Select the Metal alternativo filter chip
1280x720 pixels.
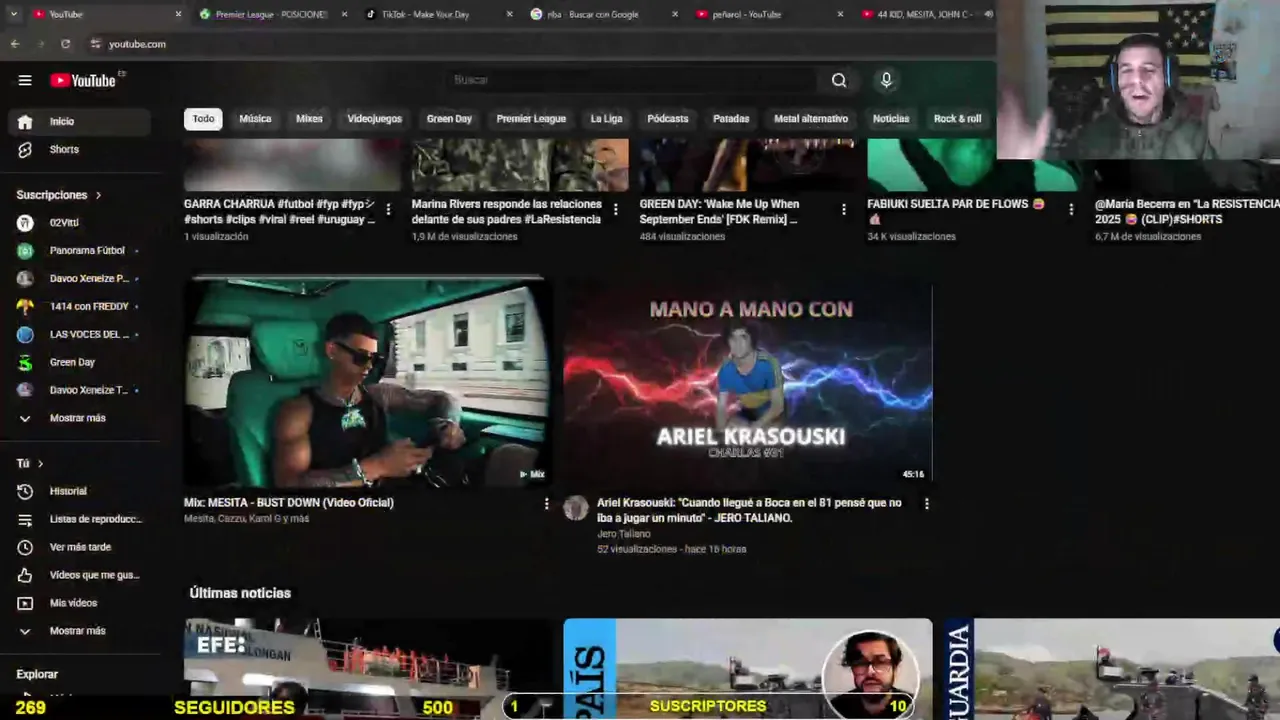click(811, 119)
